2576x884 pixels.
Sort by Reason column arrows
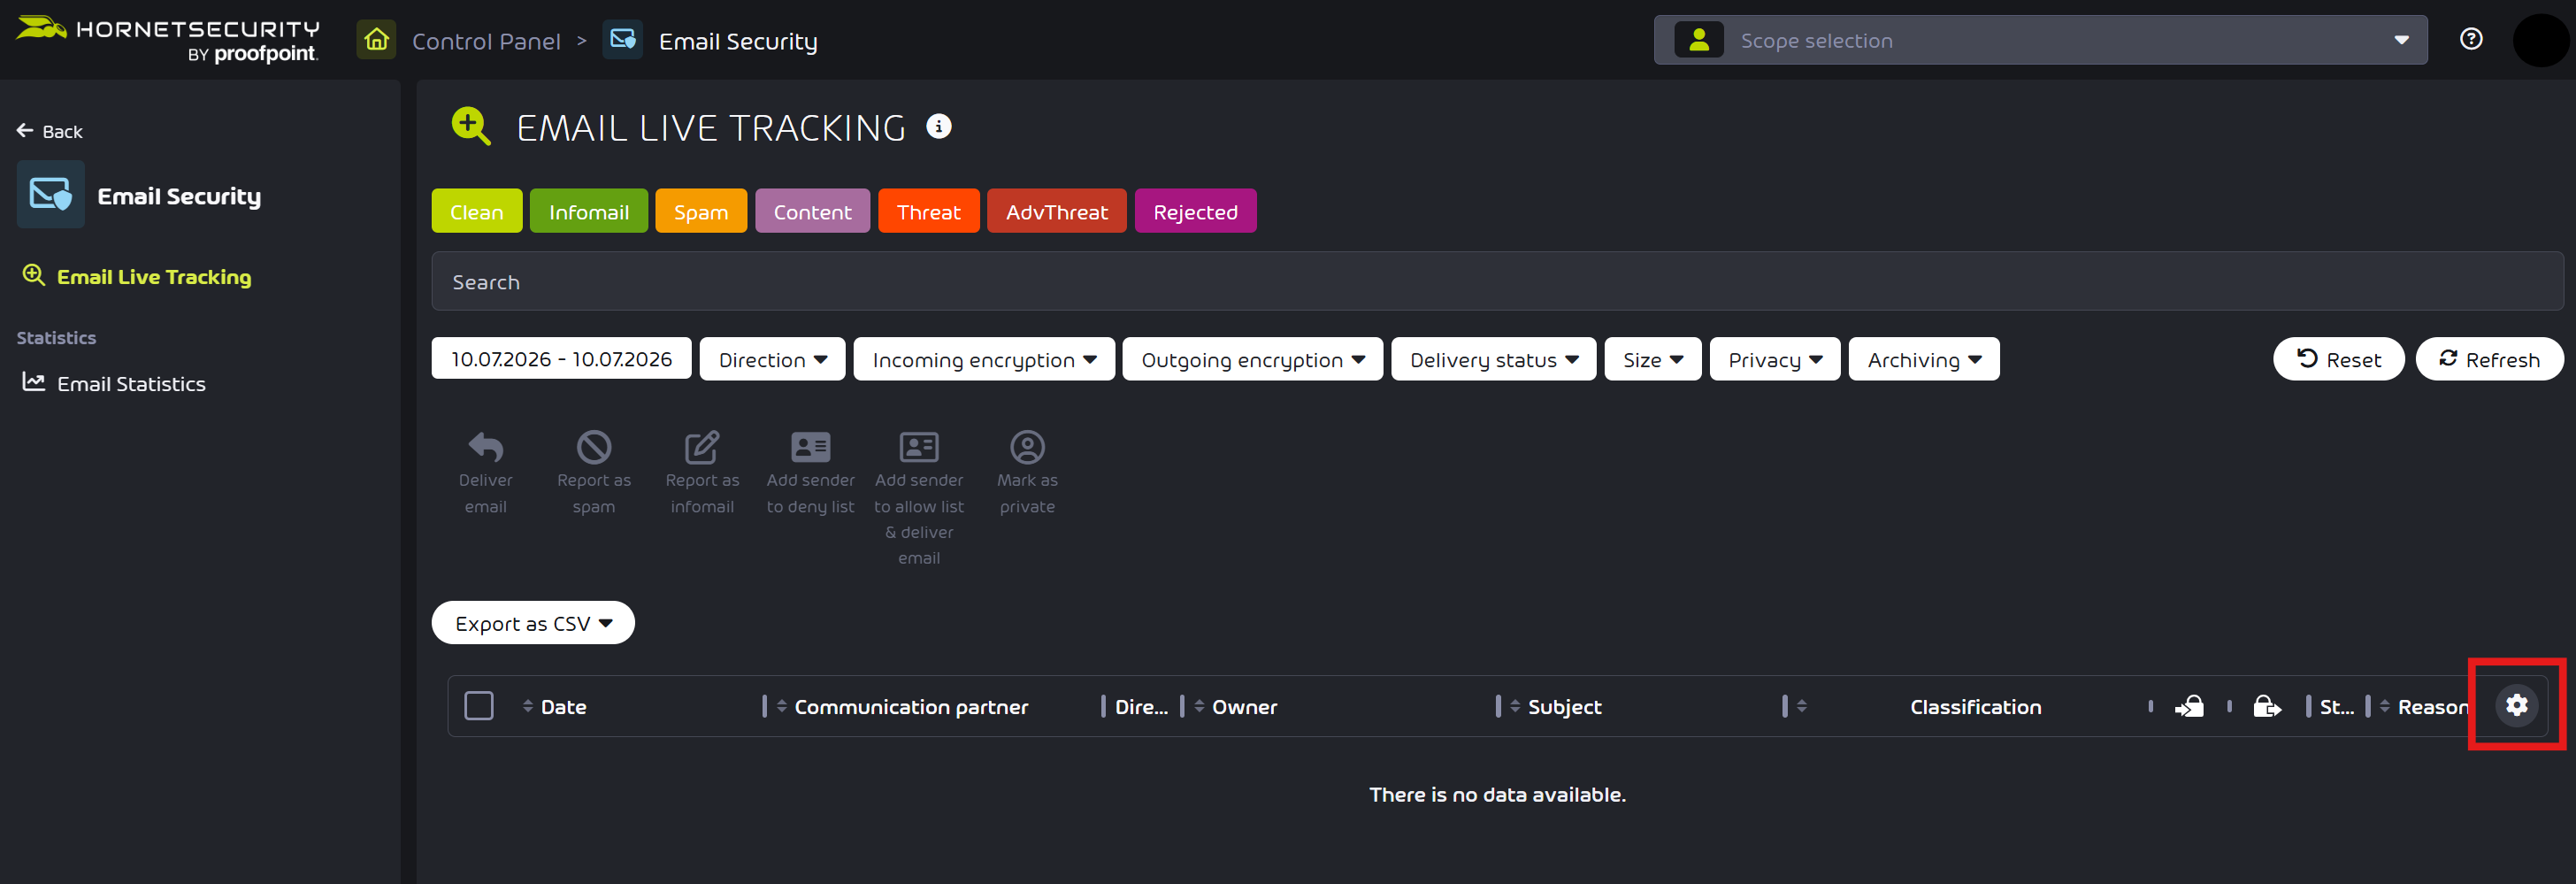(x=2385, y=706)
